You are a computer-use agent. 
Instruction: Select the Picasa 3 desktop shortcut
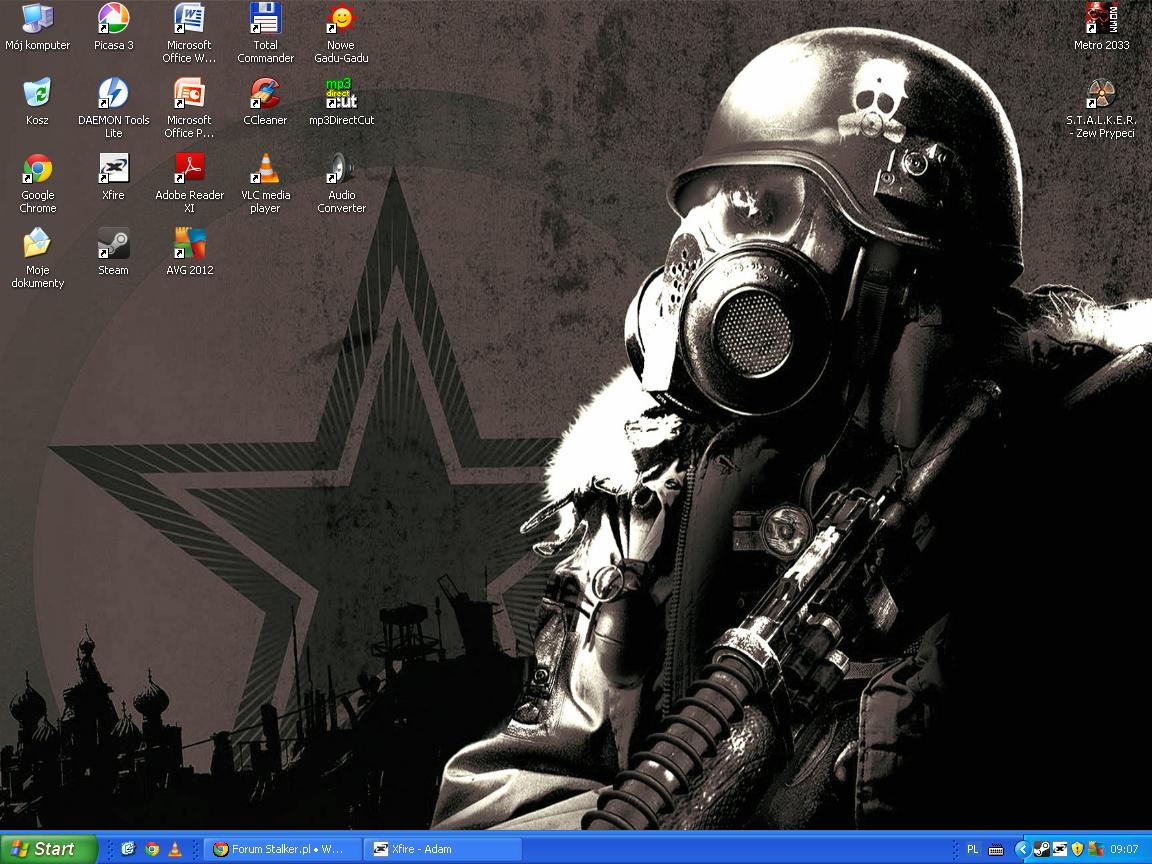[113, 26]
